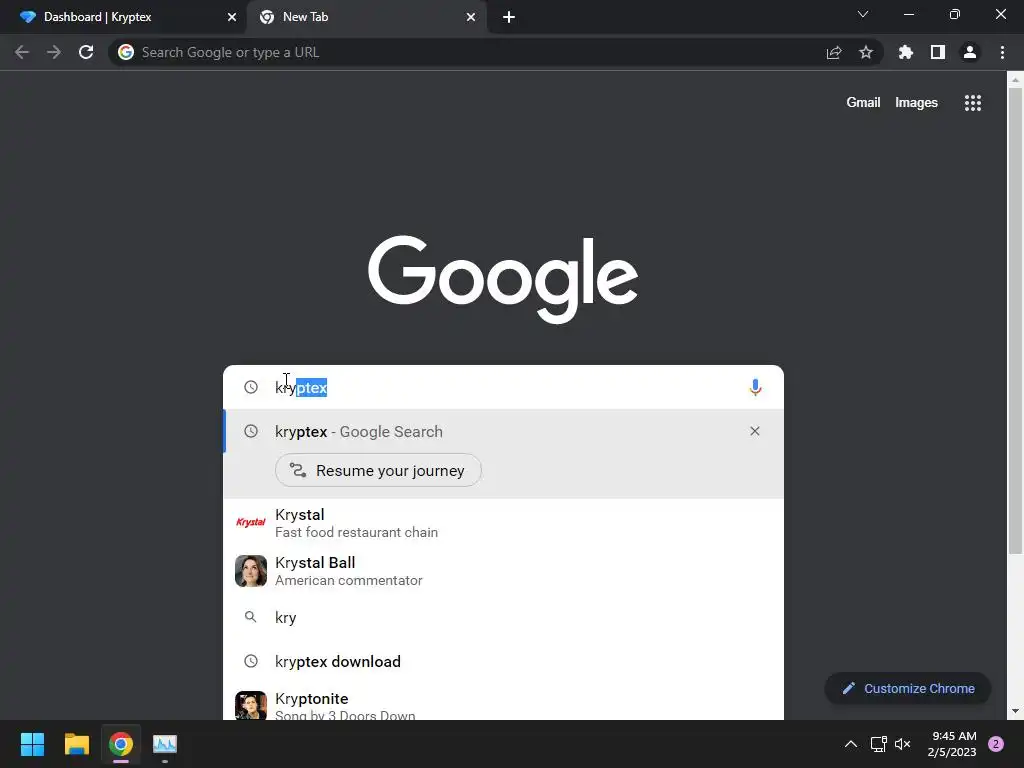Open the resource monitor taskbar app
1024x768 pixels.
pos(165,744)
